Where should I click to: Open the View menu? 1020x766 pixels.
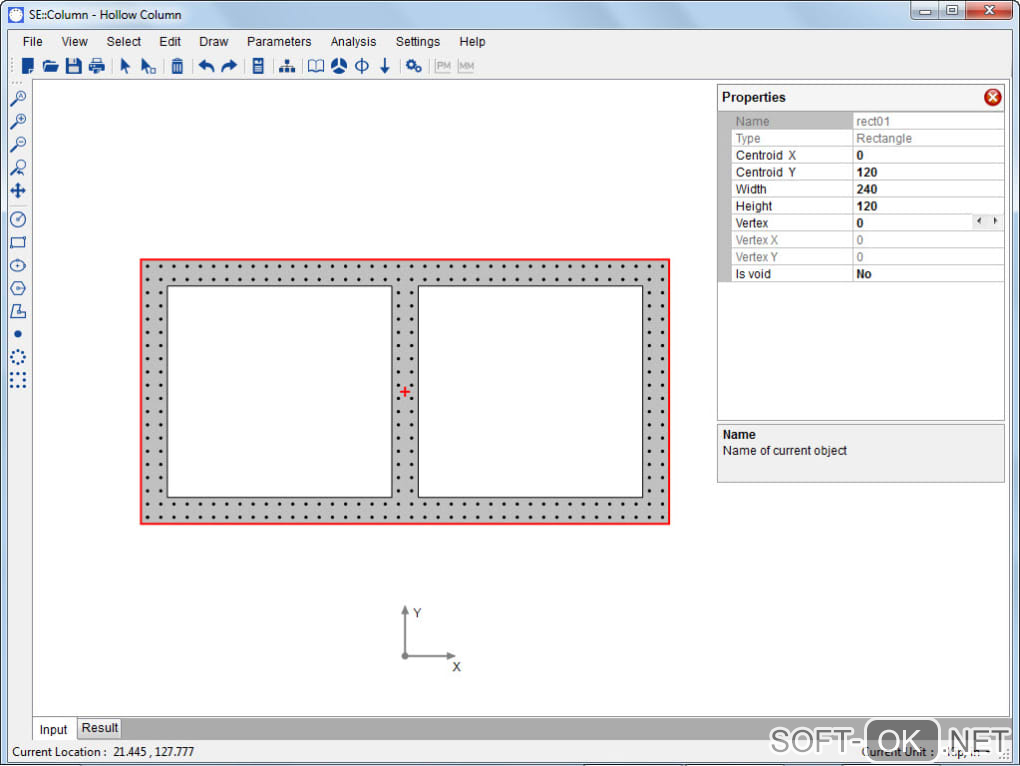pyautogui.click(x=74, y=42)
